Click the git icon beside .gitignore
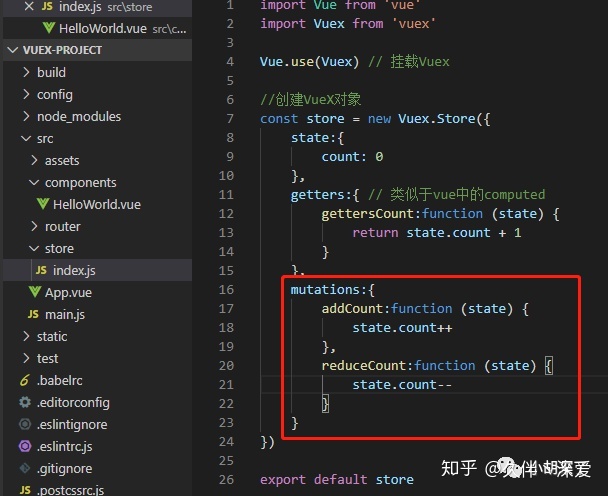The width and height of the screenshot is (608, 496). click(25, 468)
